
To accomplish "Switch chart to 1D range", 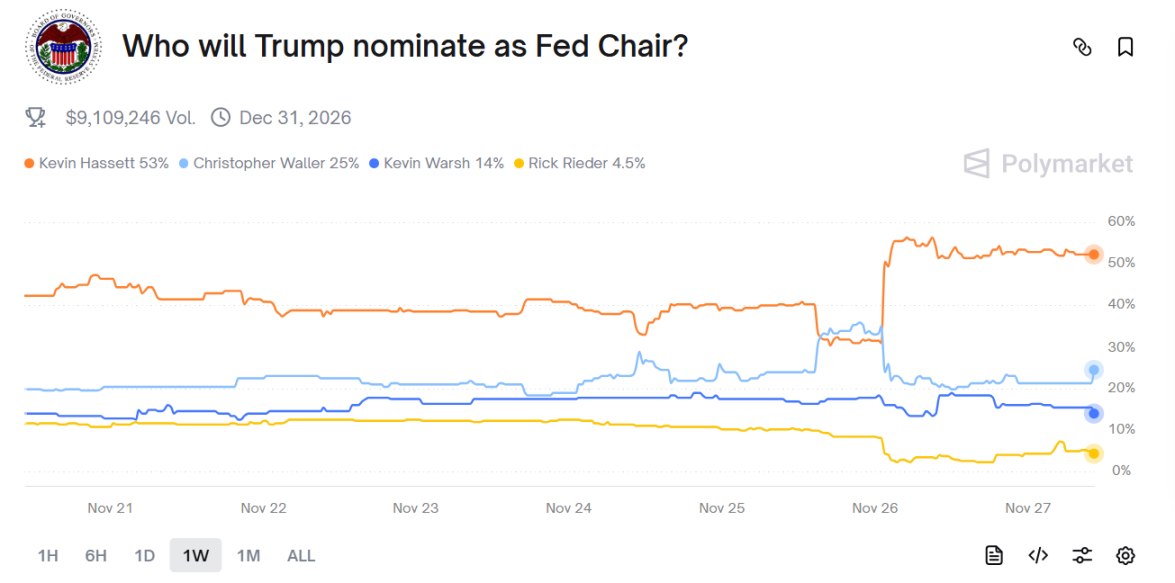I will [145, 556].
